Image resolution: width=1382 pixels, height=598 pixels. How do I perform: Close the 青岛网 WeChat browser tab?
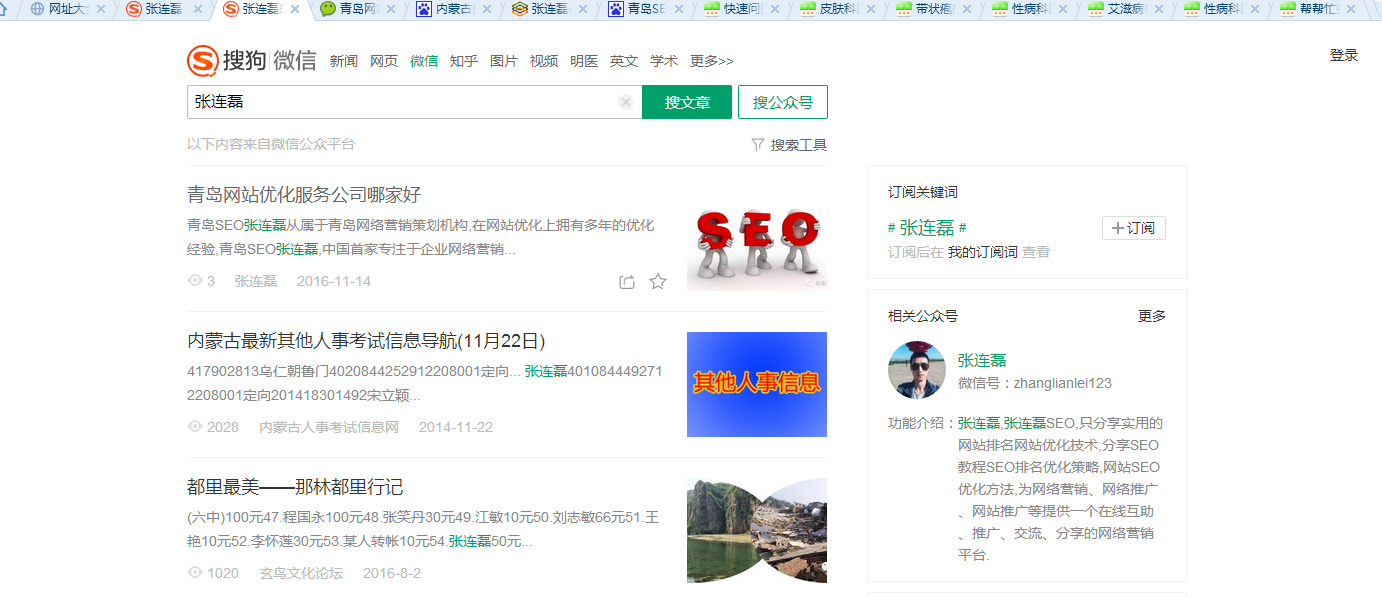390,9
